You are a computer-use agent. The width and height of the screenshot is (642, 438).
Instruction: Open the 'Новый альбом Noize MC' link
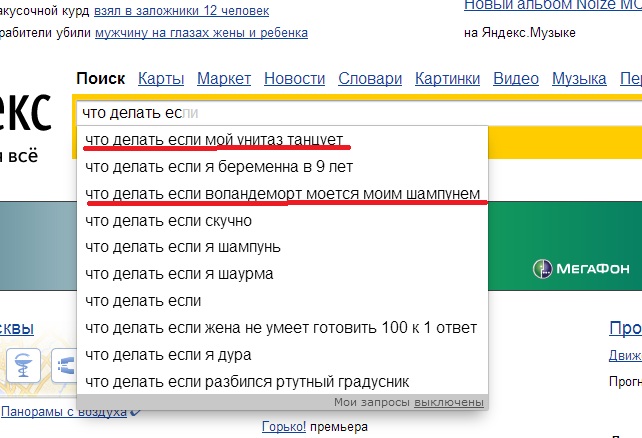(x=553, y=5)
